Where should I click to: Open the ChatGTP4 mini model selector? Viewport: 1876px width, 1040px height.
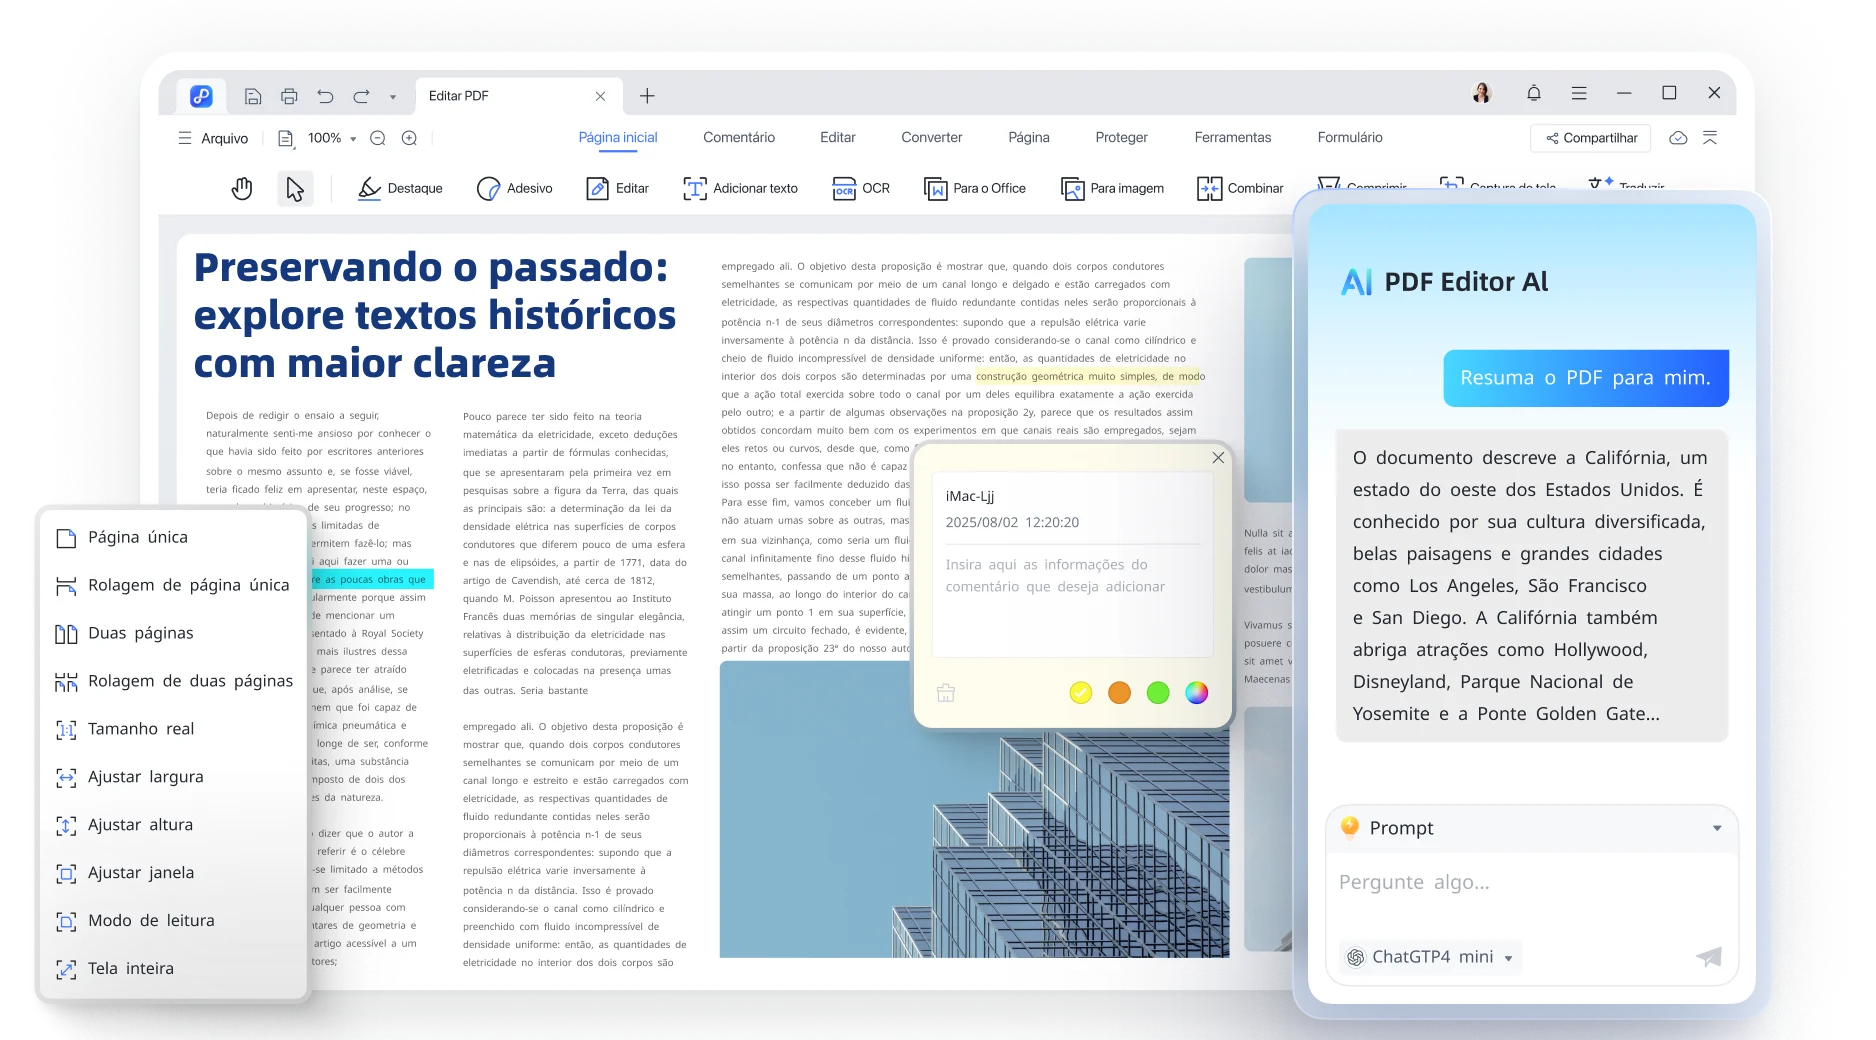pos(1431,957)
